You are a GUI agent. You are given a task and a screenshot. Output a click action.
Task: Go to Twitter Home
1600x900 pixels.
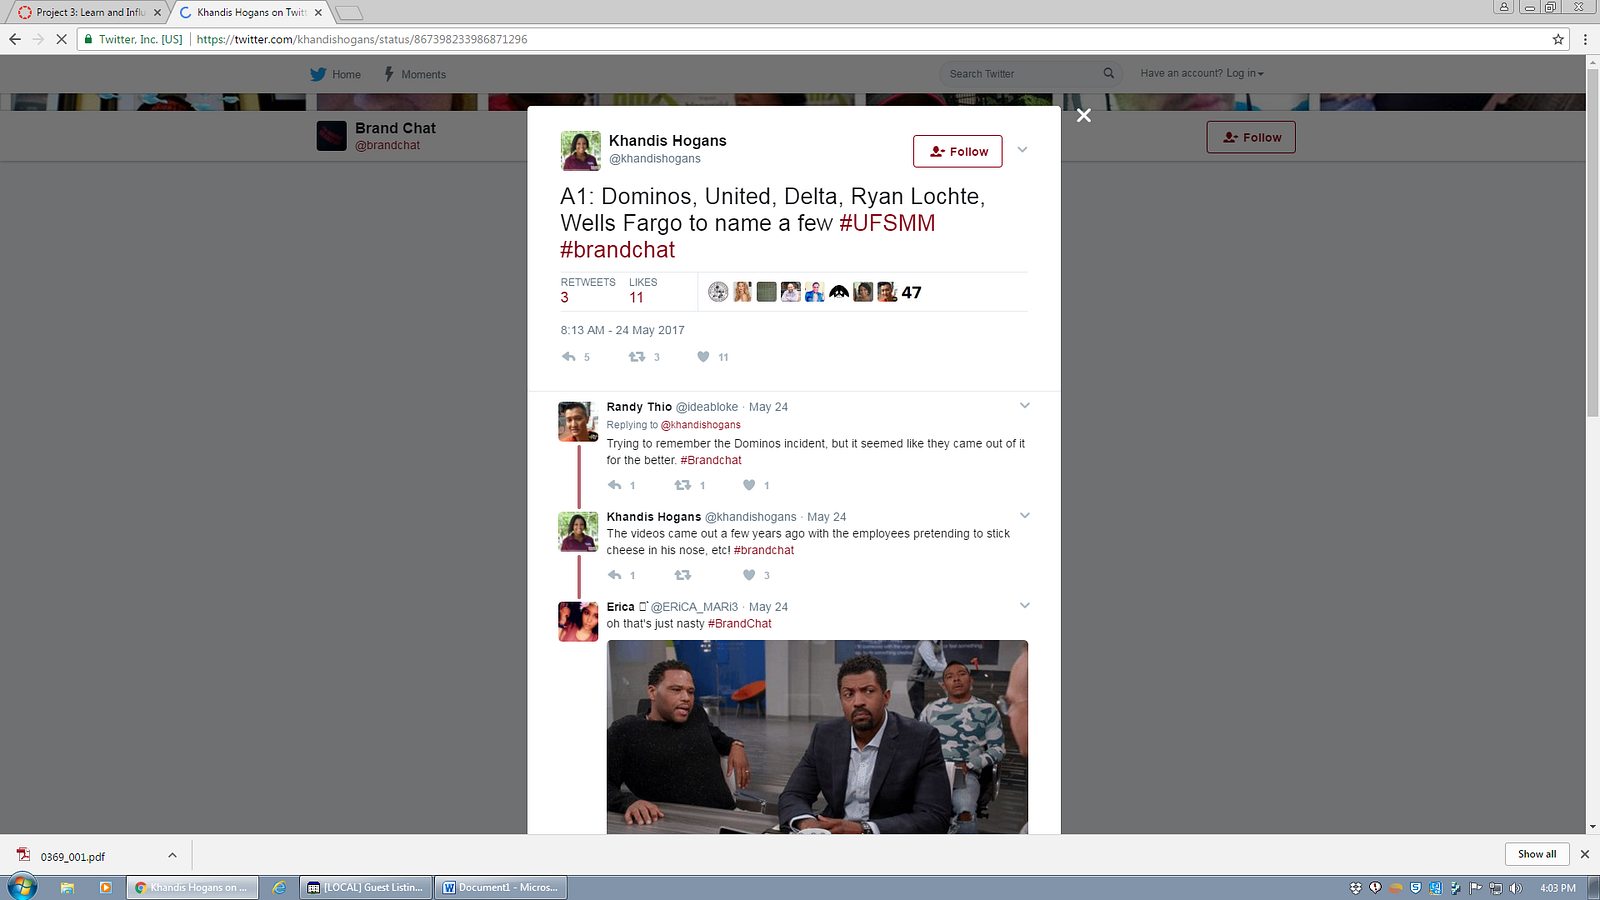click(x=335, y=74)
